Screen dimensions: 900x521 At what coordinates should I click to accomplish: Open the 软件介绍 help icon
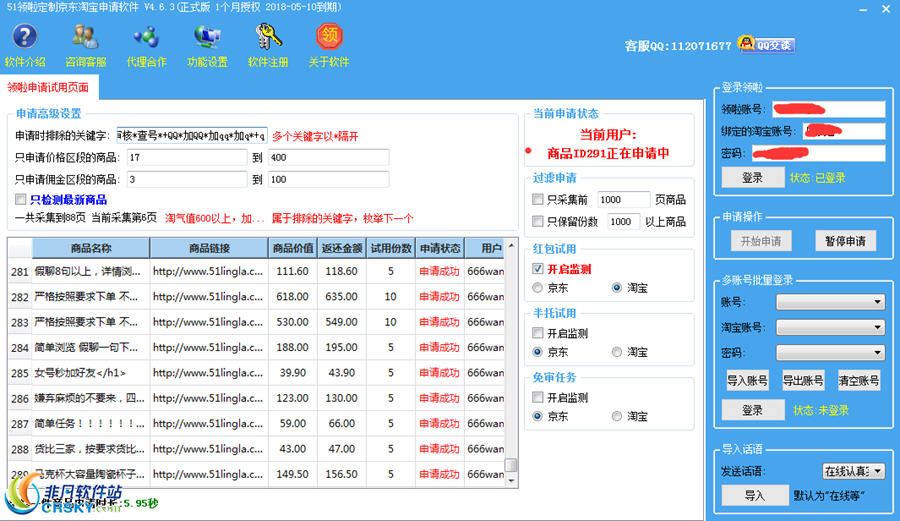(25, 36)
